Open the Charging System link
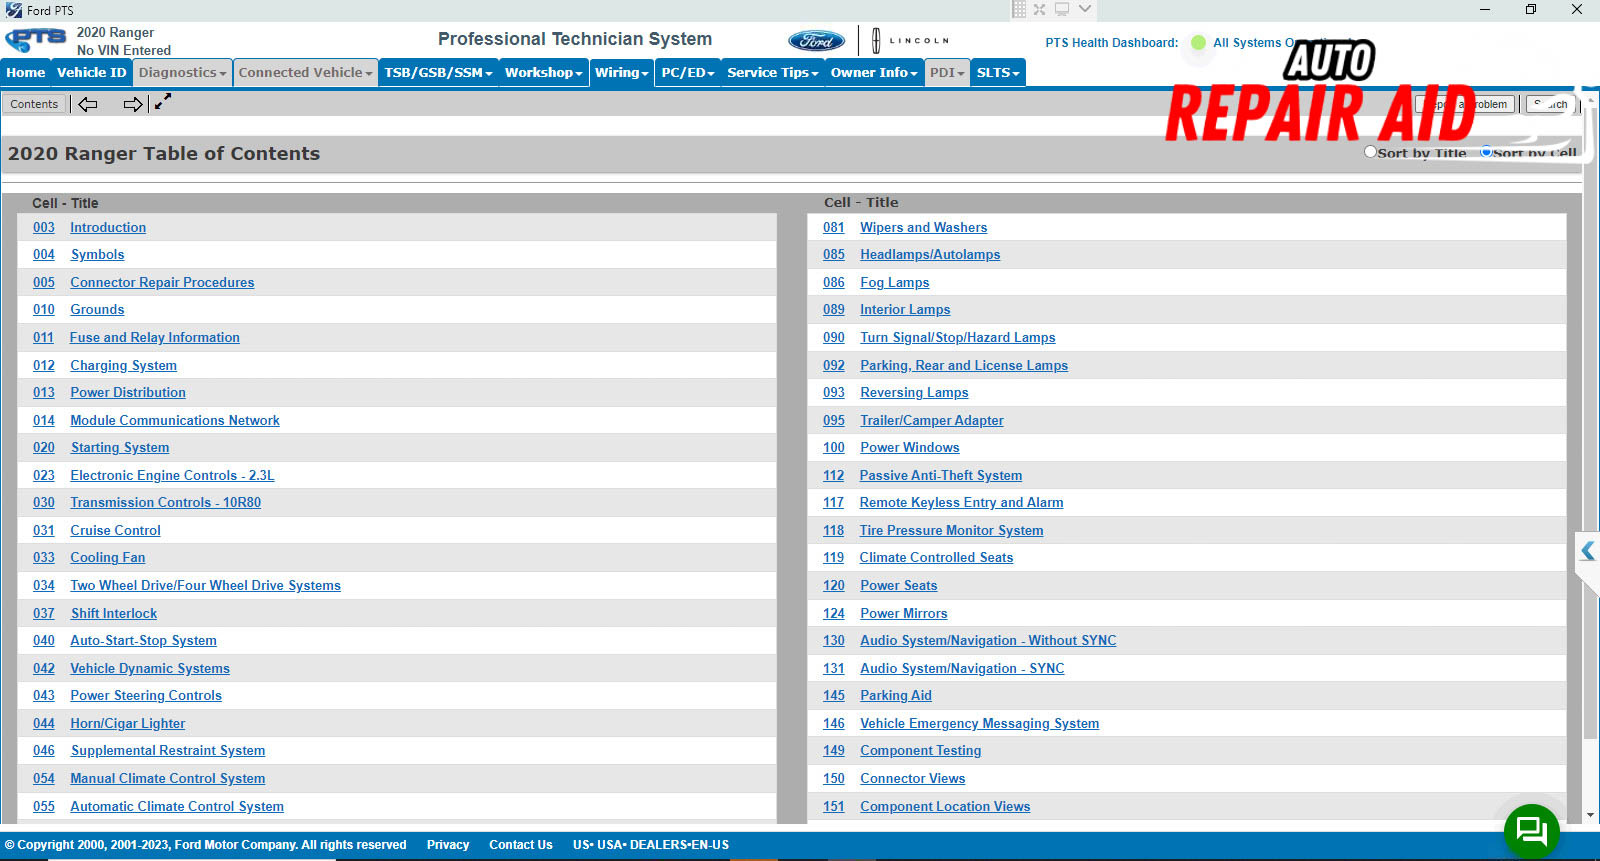The width and height of the screenshot is (1600, 861). (124, 366)
